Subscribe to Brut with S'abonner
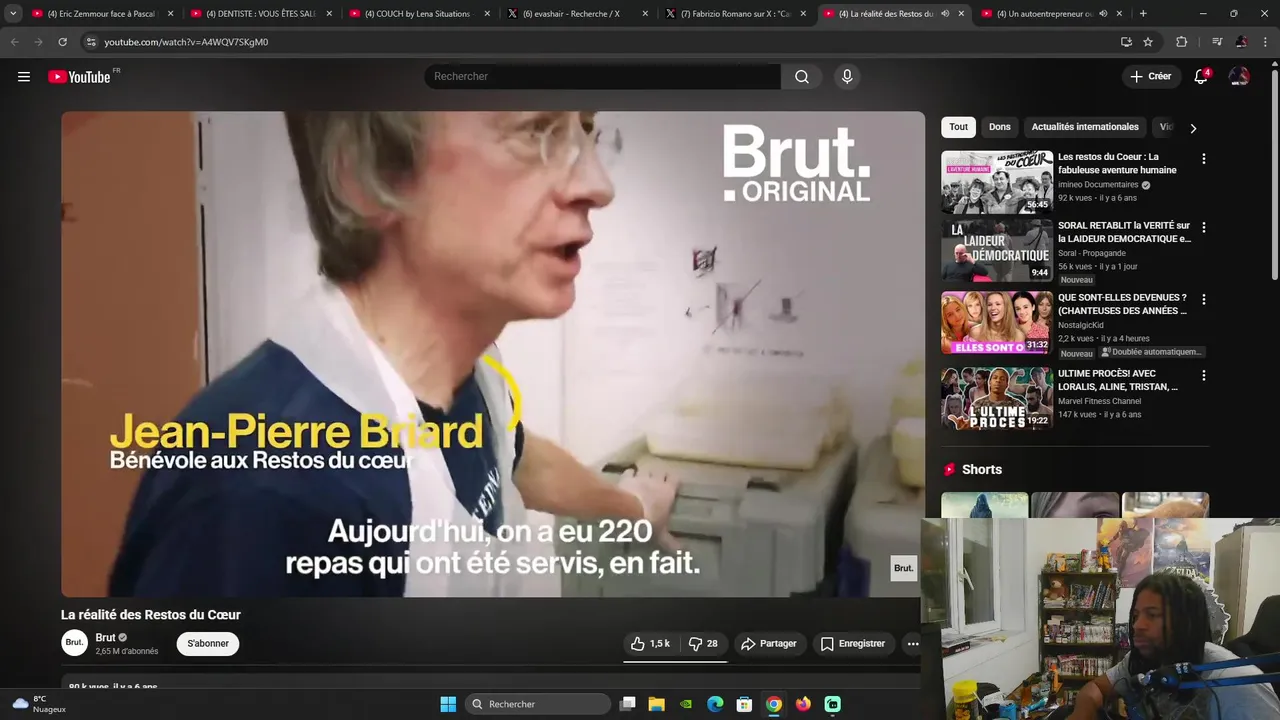Viewport: 1280px width, 720px height. click(208, 644)
